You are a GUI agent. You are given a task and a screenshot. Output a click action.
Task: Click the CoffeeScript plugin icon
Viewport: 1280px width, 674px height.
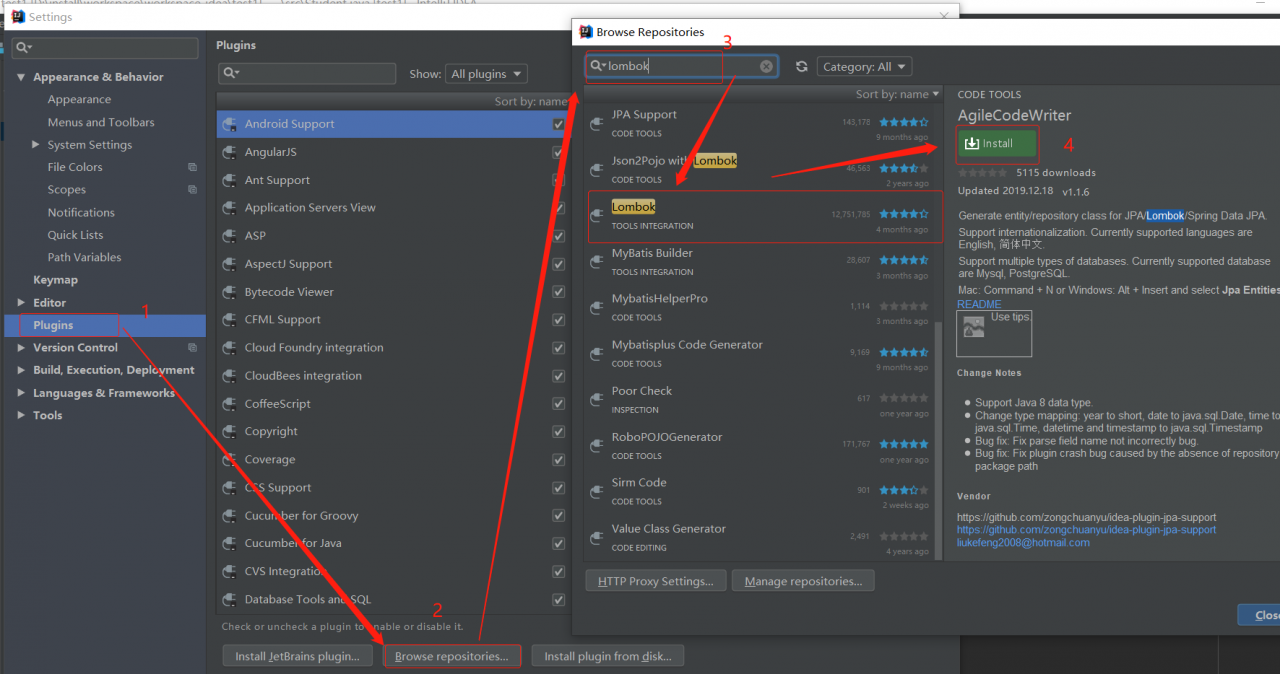click(x=229, y=404)
